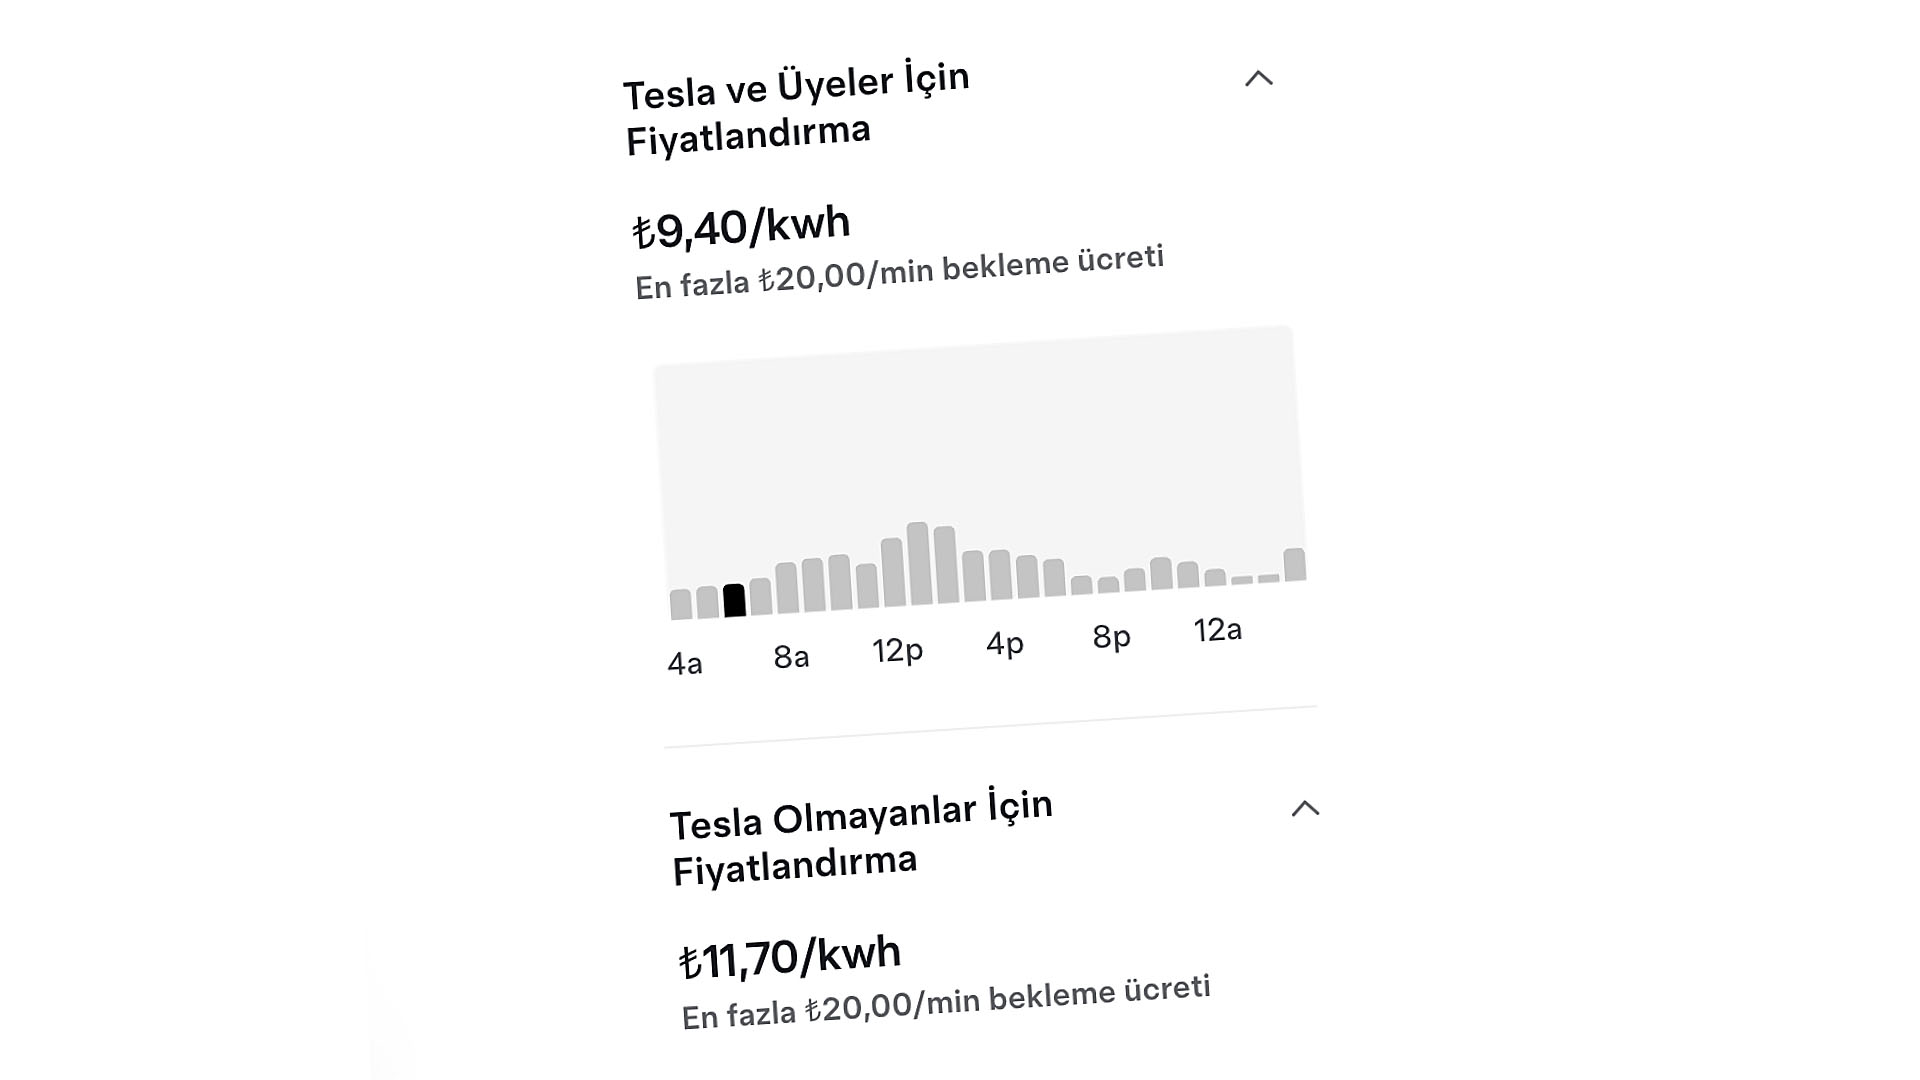Click the 4a time label
This screenshot has width=1920, height=1080.
click(685, 663)
